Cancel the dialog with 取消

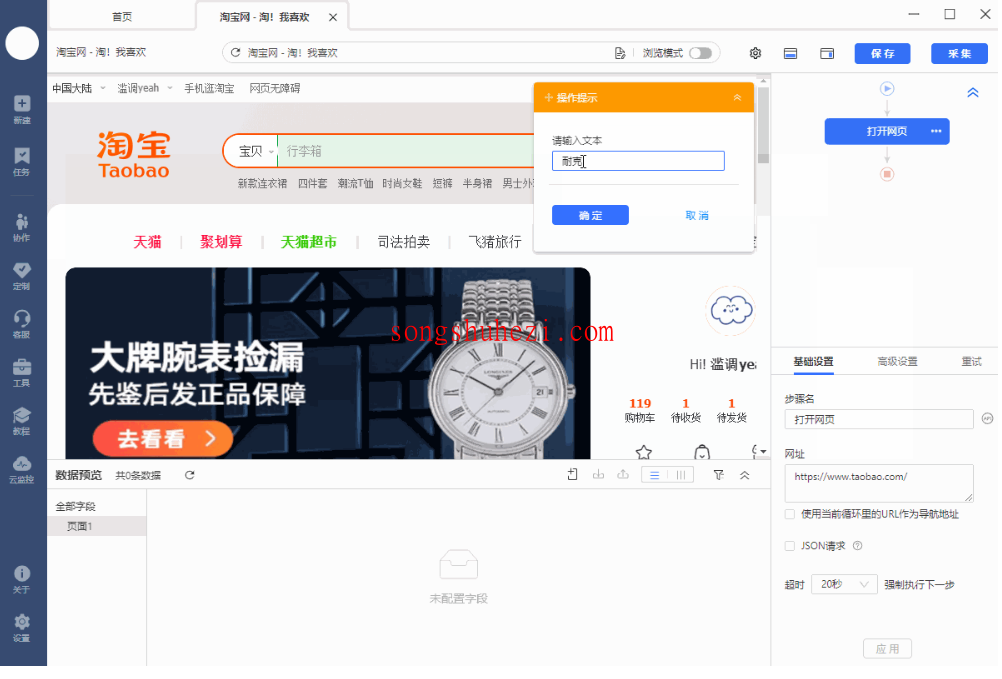click(x=697, y=215)
